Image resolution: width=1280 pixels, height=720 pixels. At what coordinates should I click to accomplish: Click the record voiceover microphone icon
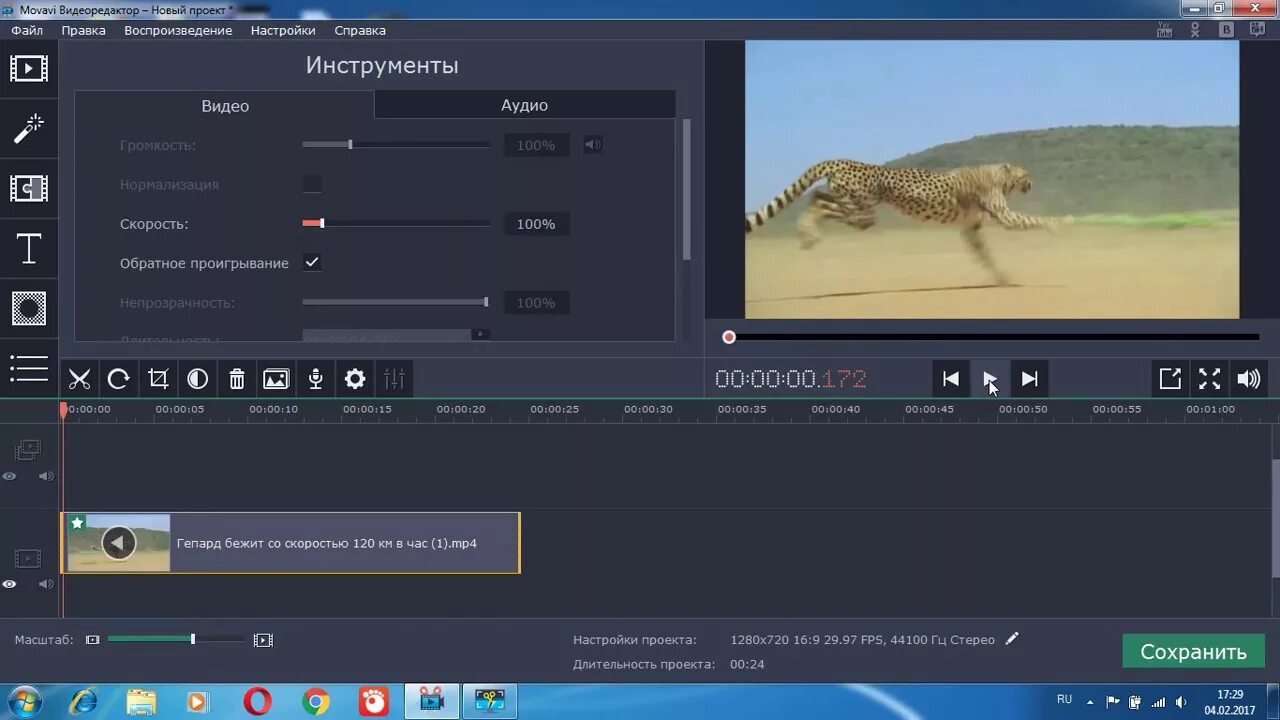tap(315, 378)
